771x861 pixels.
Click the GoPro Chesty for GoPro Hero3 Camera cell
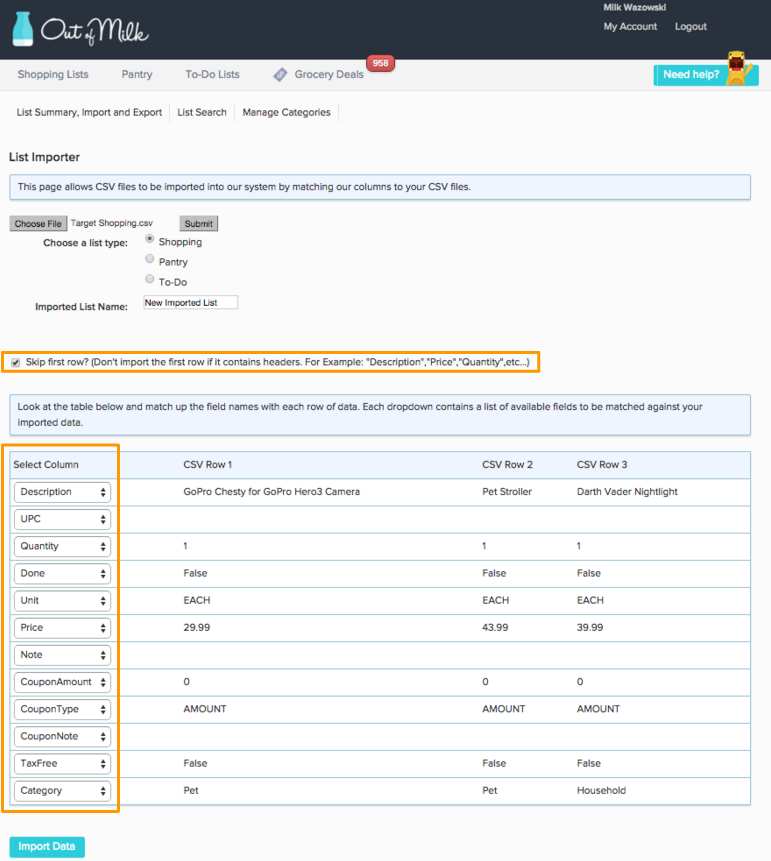(271, 491)
